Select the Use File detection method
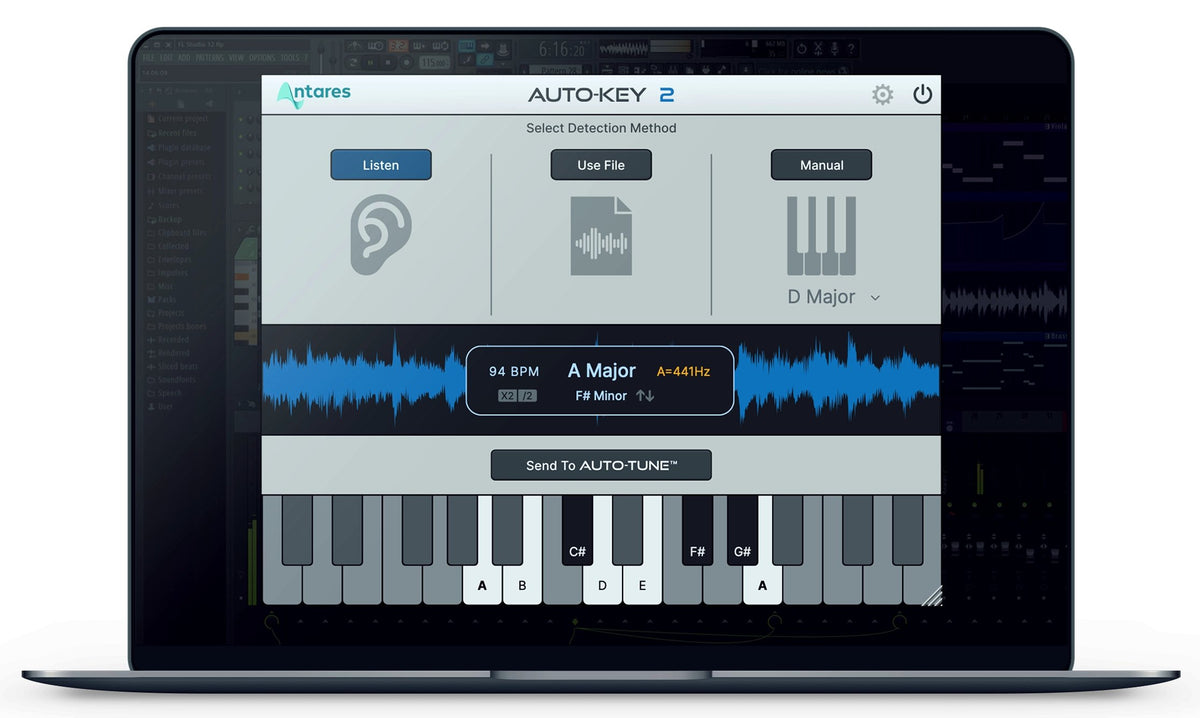The height and width of the screenshot is (718, 1200). pos(600,164)
